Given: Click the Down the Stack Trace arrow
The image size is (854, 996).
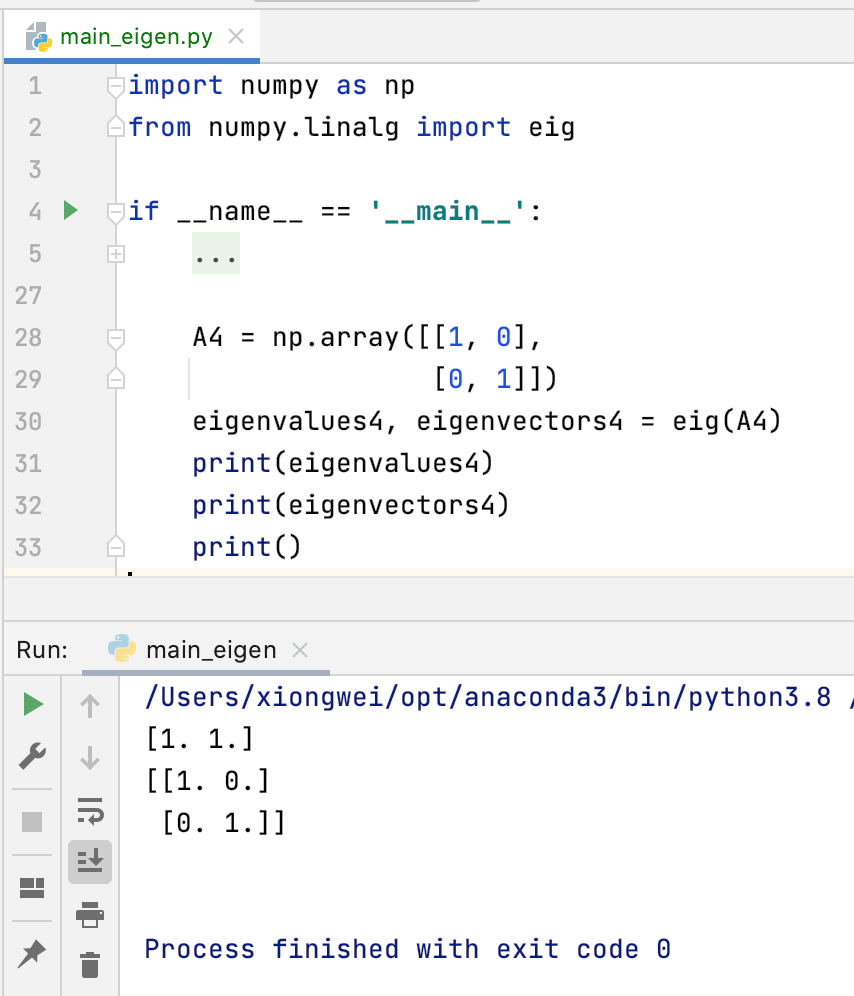Looking at the screenshot, I should pyautogui.click(x=90, y=758).
